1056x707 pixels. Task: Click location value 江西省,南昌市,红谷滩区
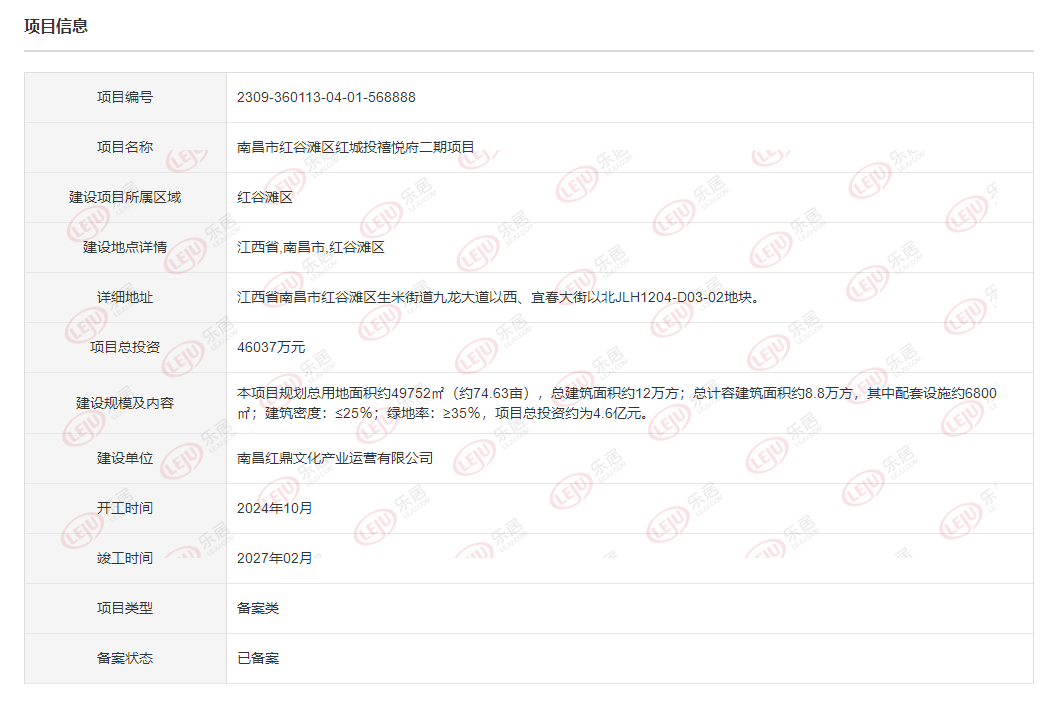click(310, 247)
